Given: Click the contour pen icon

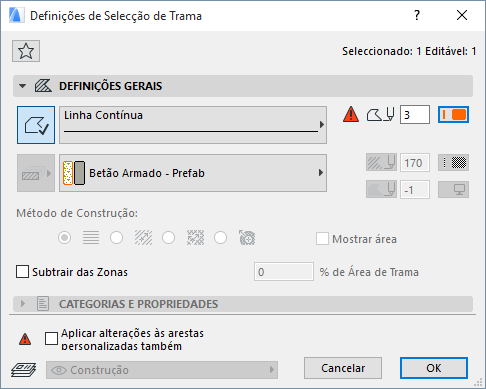Looking at the screenshot, I should (381, 115).
